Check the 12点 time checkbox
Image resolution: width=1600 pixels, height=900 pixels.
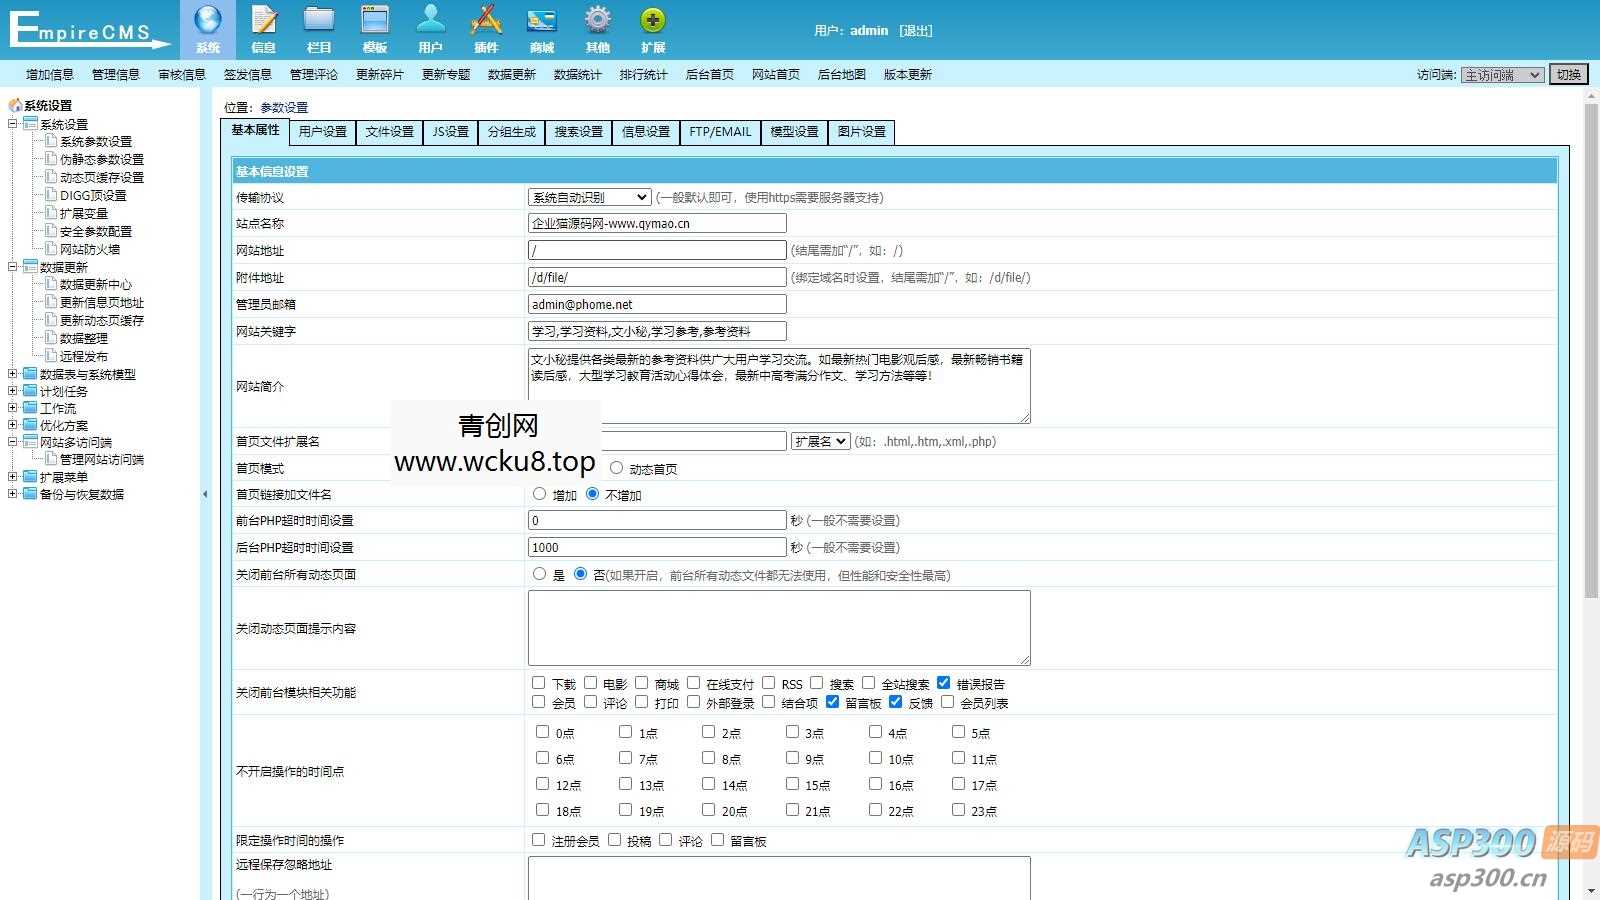[542, 784]
